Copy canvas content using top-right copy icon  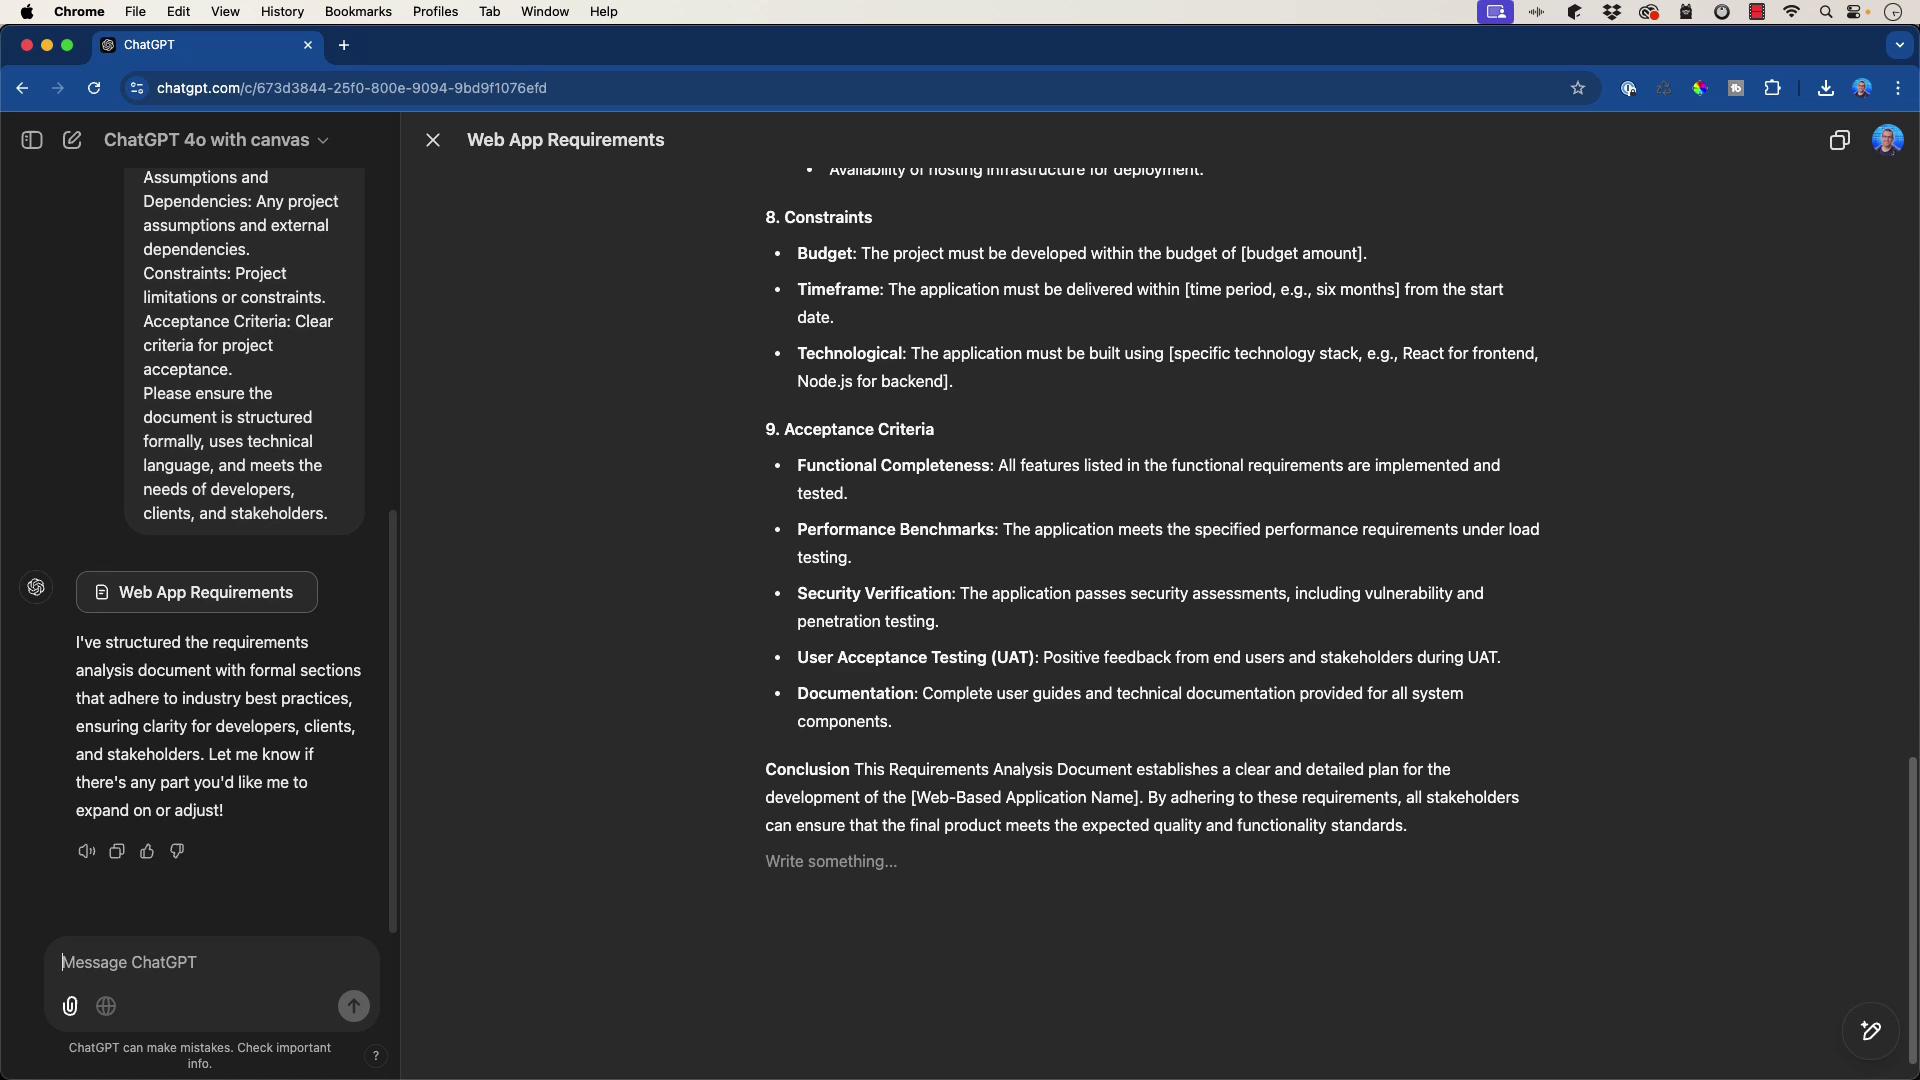1839,141
